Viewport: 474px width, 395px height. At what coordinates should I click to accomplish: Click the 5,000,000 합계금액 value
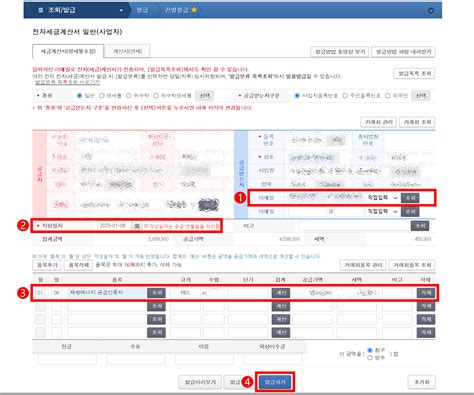(x=158, y=239)
